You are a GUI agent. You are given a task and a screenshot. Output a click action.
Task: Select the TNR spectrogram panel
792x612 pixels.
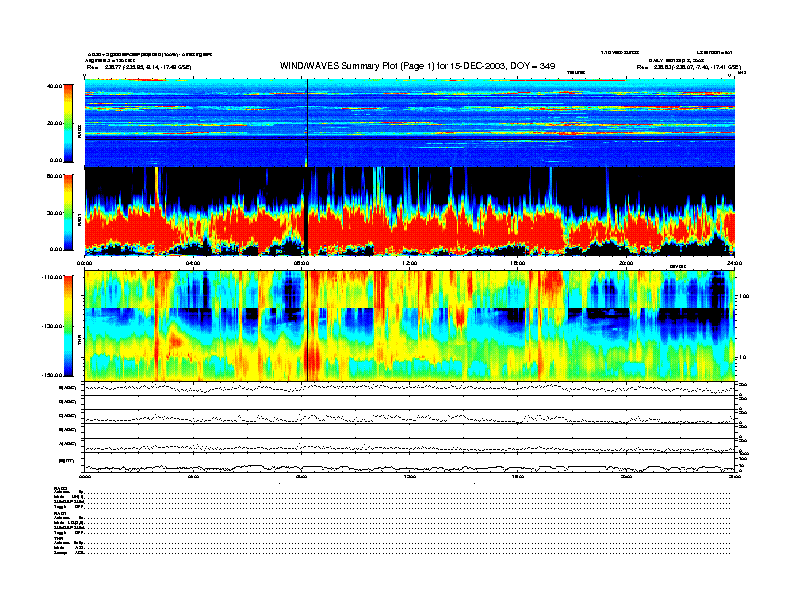click(x=410, y=326)
